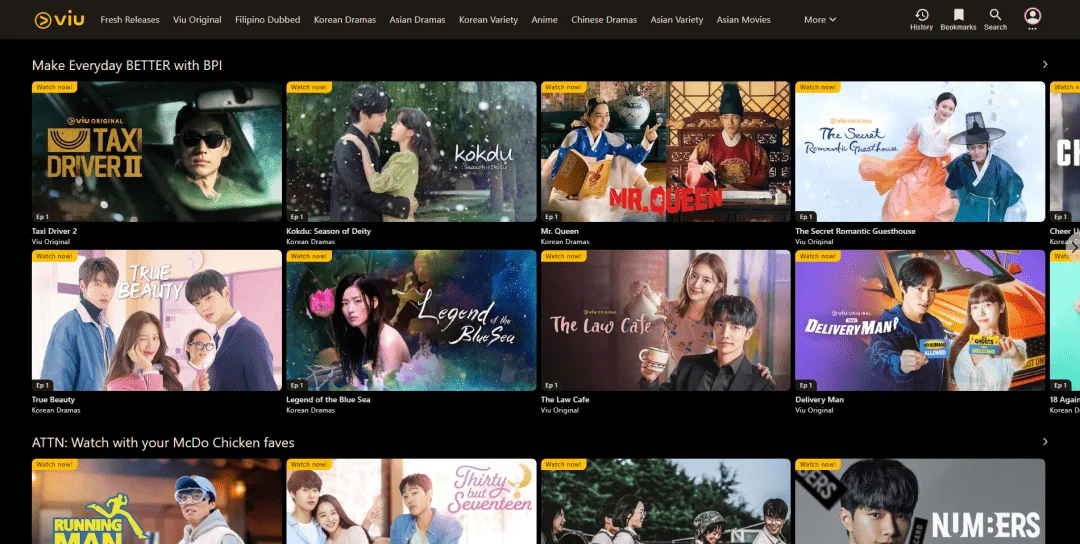Click Watch now badge on Mr. Queen
This screenshot has height=544, width=1080.
[563, 87]
